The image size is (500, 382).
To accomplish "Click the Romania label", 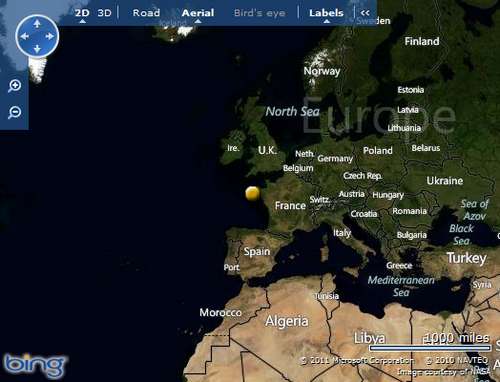I will [409, 211].
